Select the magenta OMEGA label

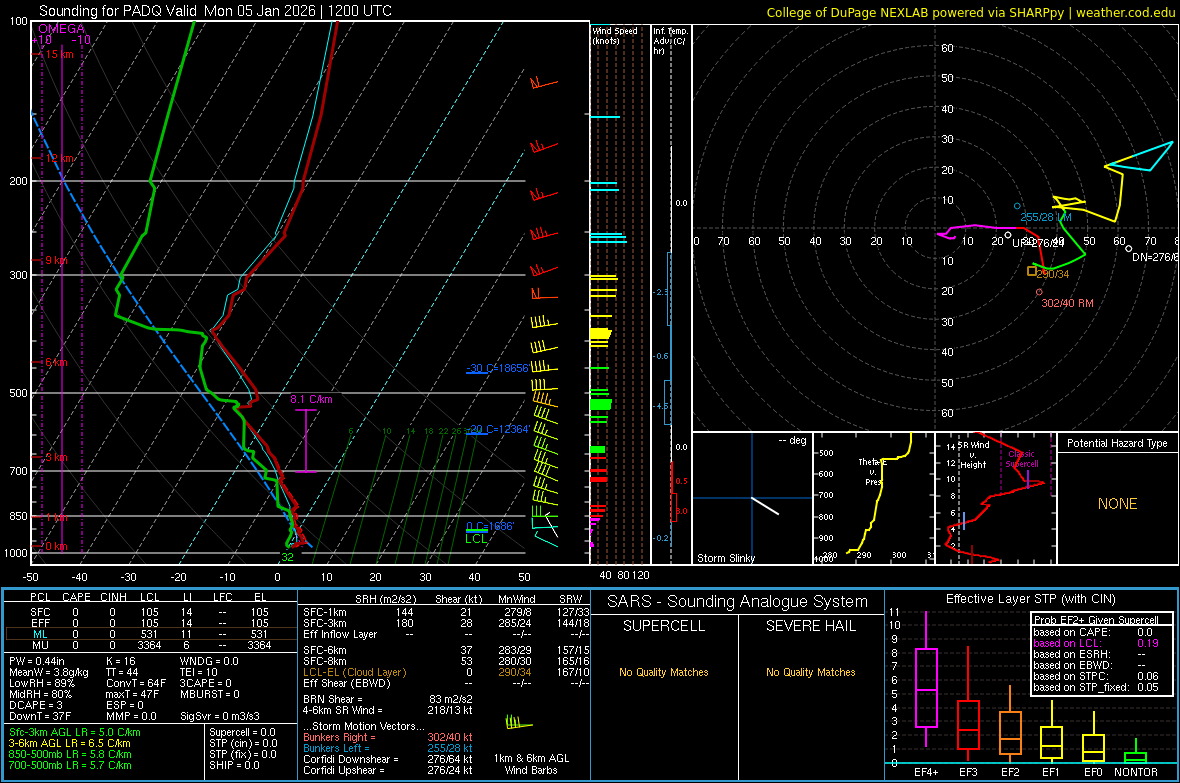point(62,29)
